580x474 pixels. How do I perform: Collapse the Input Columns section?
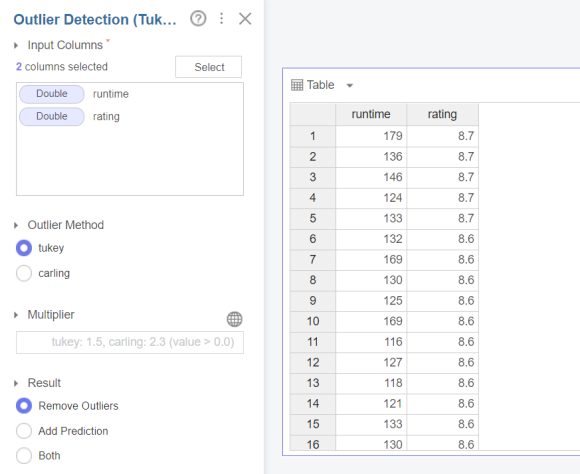(x=16, y=46)
